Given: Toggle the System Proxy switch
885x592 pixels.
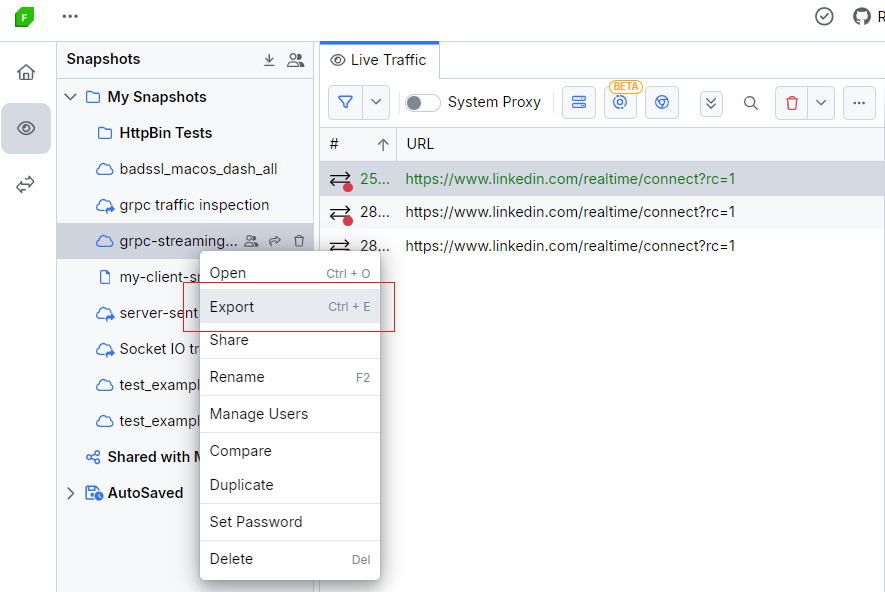Looking at the screenshot, I should (x=422, y=102).
